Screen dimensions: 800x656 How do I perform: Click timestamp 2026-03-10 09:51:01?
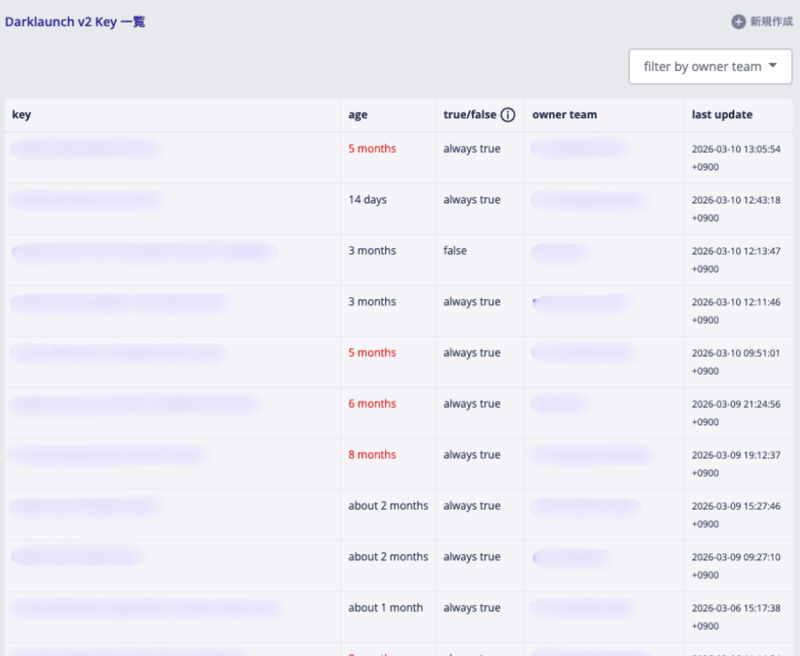point(736,362)
